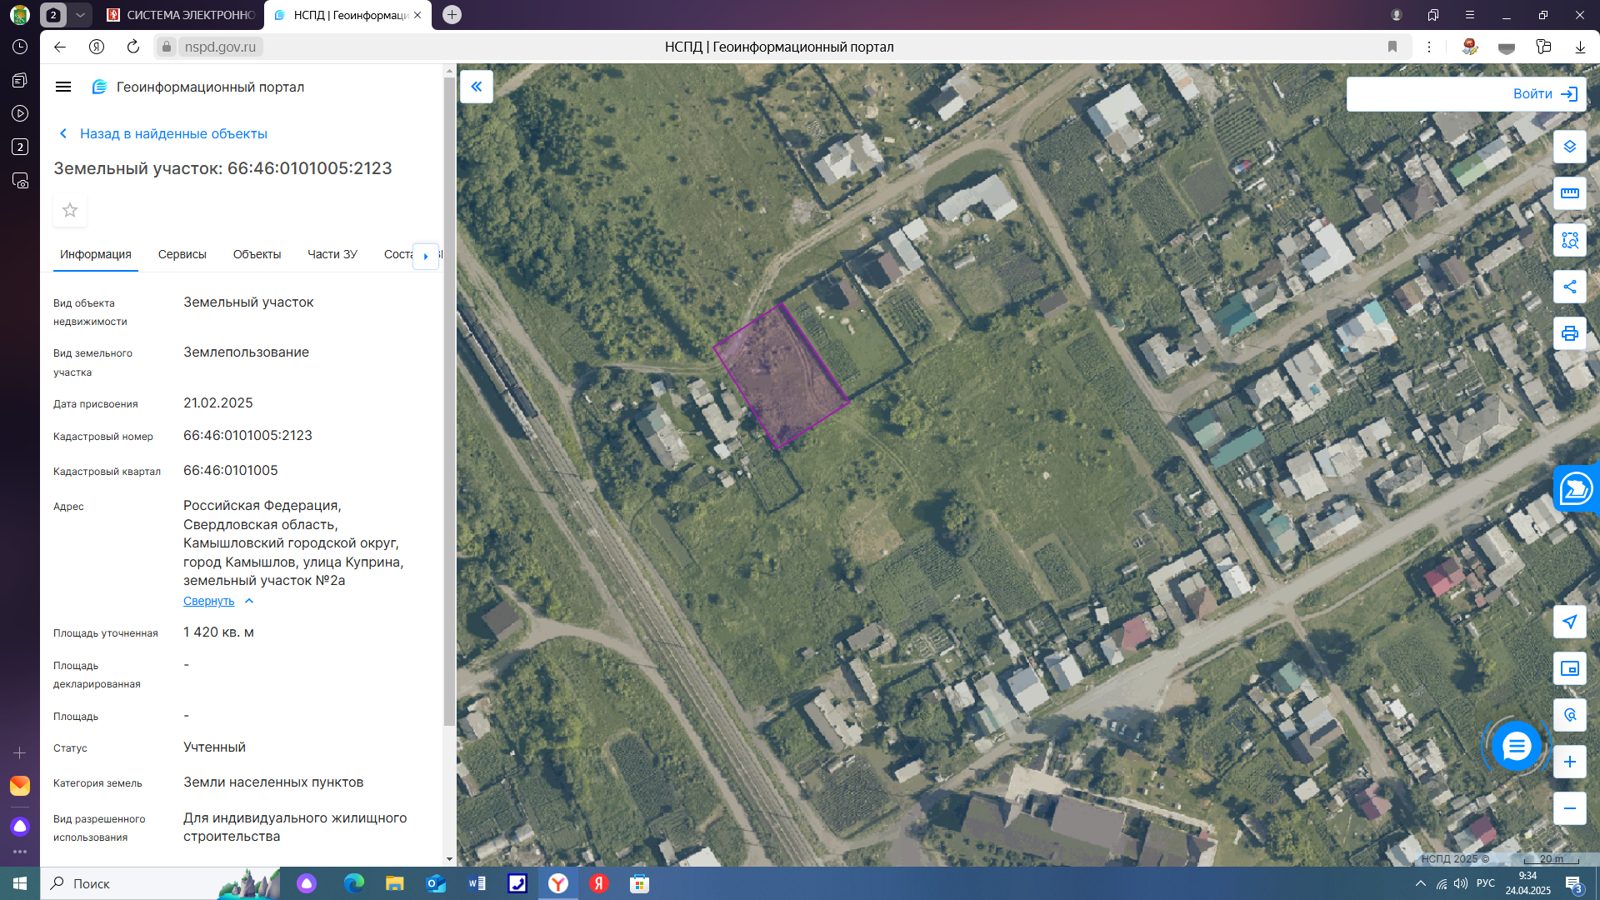Image resolution: width=1600 pixels, height=900 pixels.
Task: Click the share map icon
Action: tap(1569, 287)
